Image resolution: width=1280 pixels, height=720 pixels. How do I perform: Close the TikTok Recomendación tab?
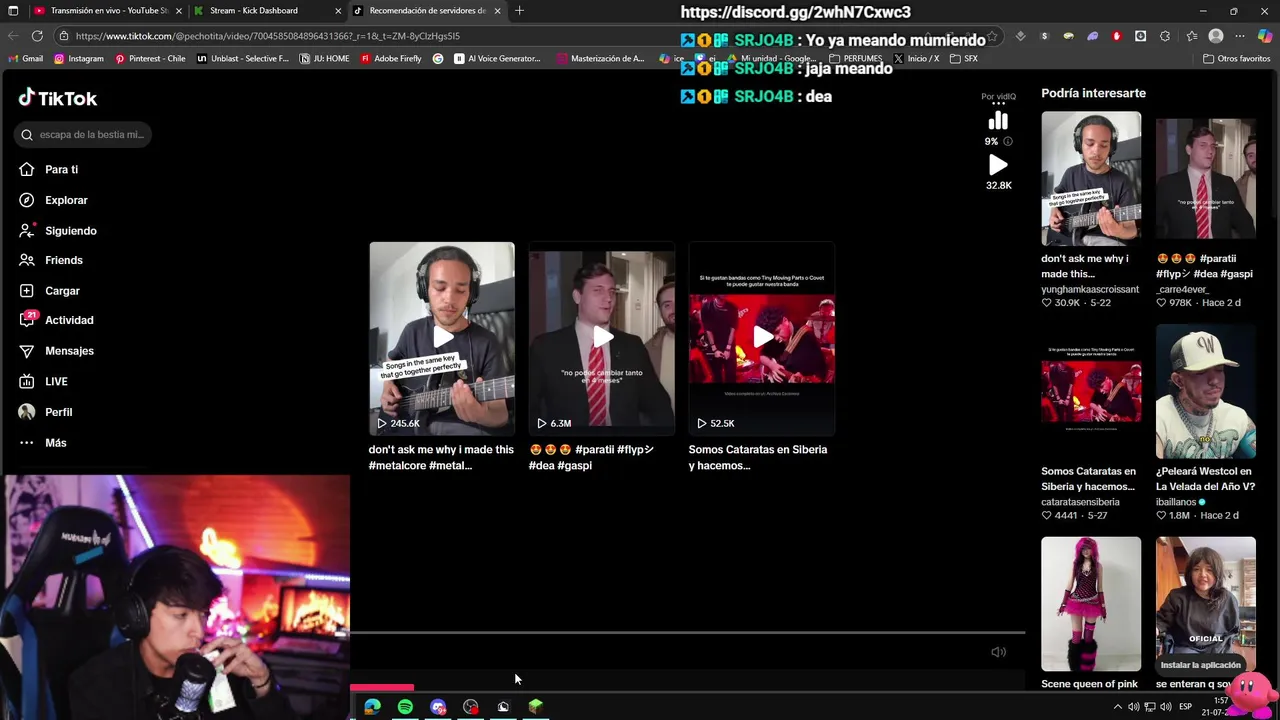click(x=497, y=11)
